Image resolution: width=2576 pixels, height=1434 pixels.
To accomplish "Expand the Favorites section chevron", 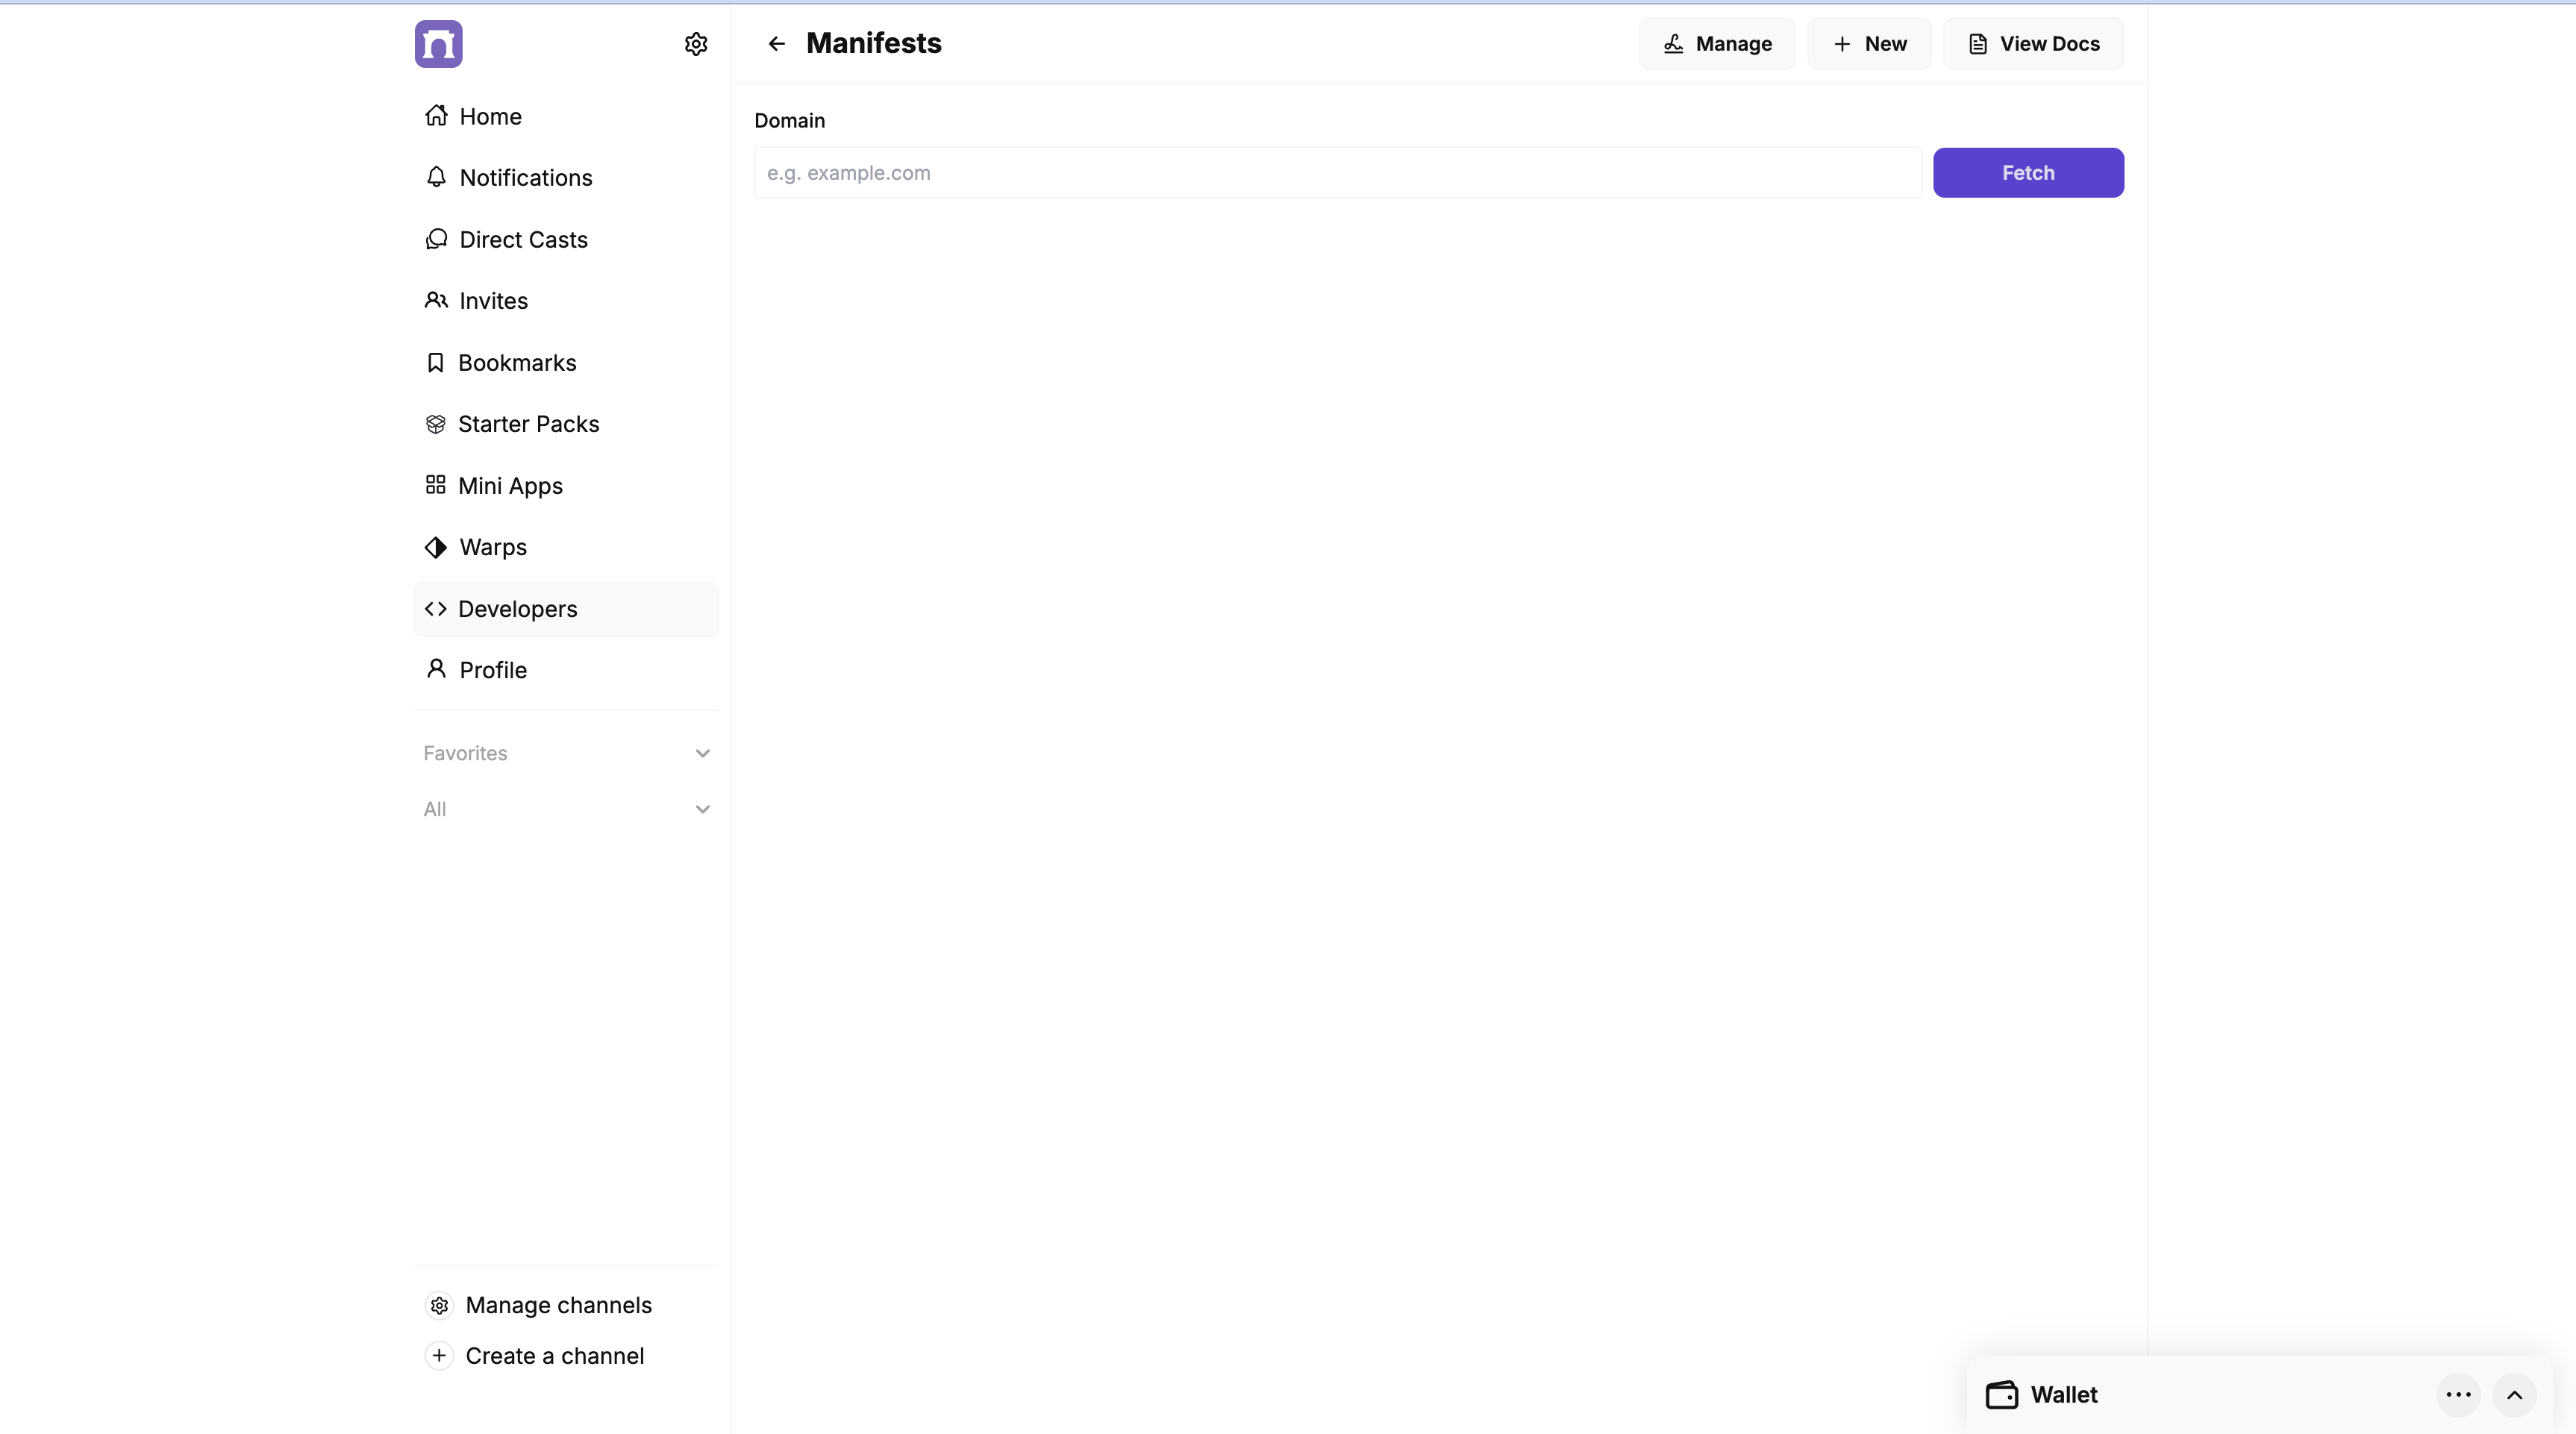I will 702,753.
